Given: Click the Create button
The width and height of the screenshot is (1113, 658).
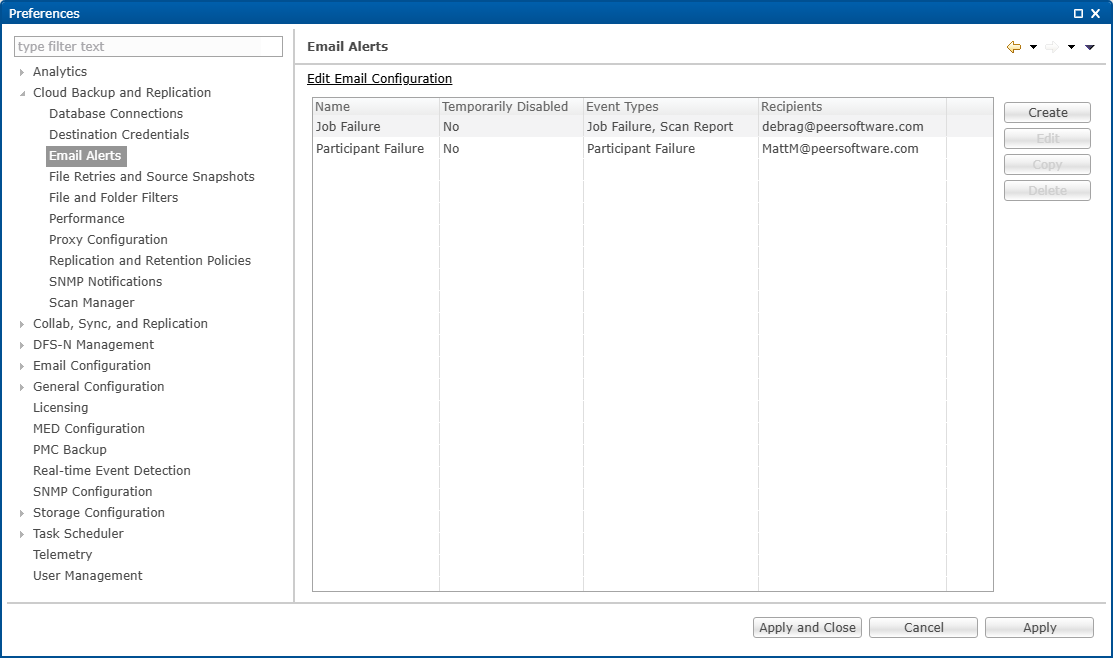Looking at the screenshot, I should click(1047, 112).
